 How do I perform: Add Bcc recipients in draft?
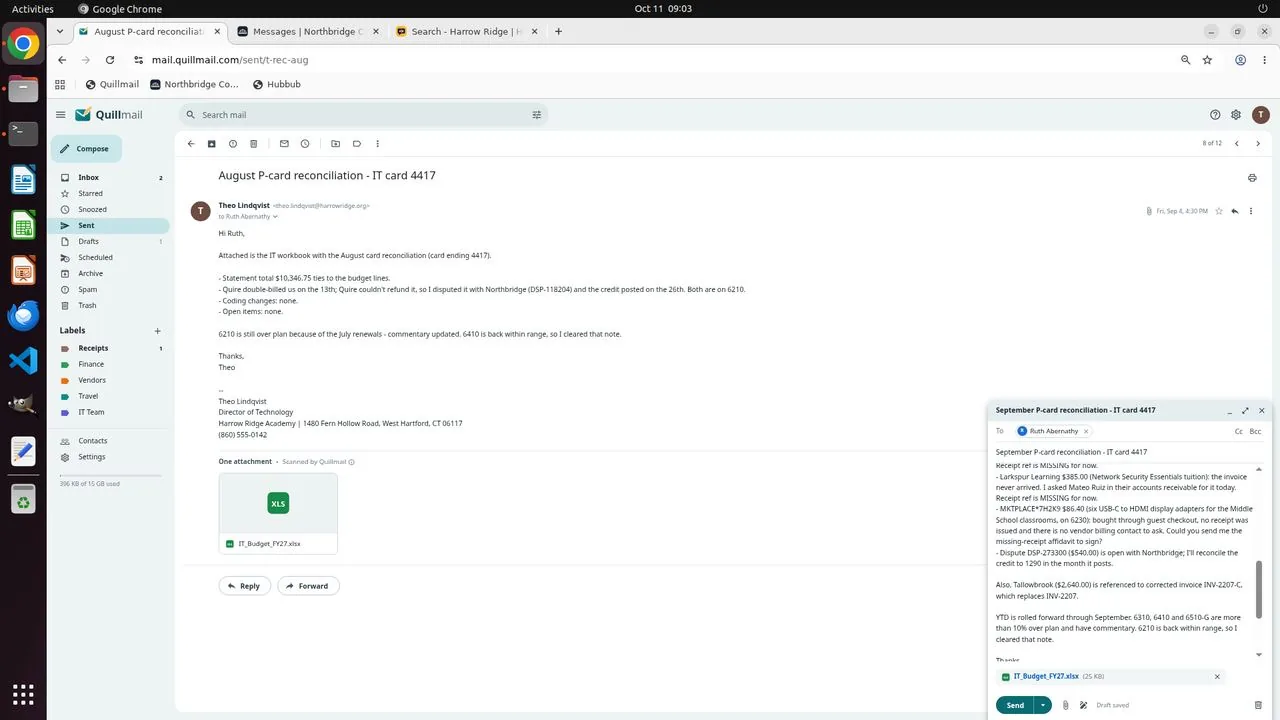1255,431
